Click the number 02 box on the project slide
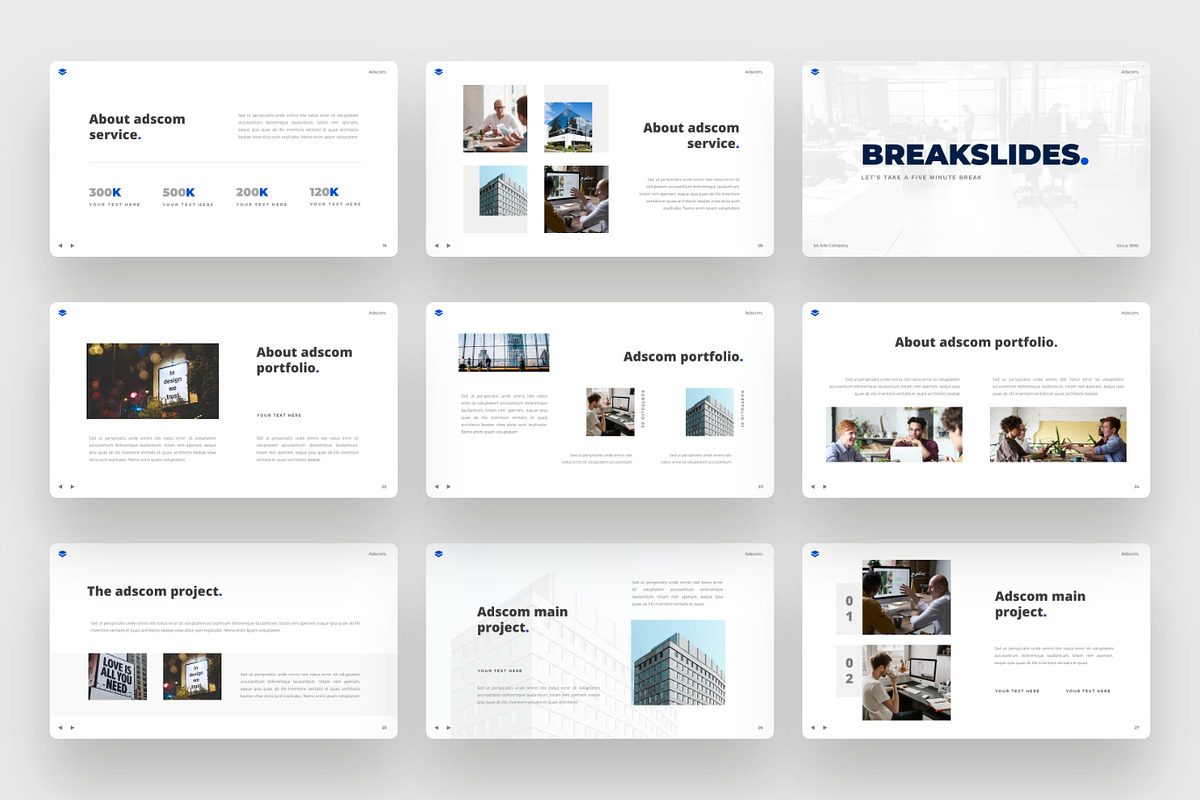Image resolution: width=1200 pixels, height=800 pixels. click(x=849, y=670)
